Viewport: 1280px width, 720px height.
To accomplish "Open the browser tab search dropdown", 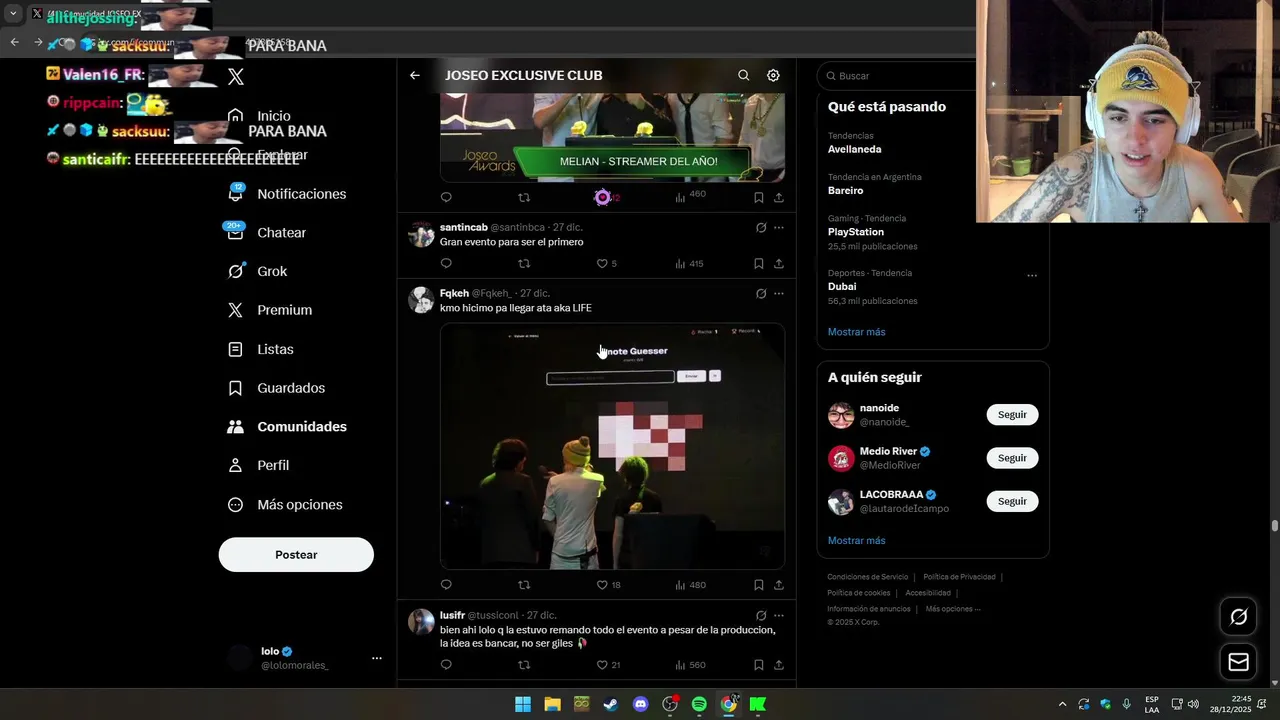I will pyautogui.click(x=13, y=14).
